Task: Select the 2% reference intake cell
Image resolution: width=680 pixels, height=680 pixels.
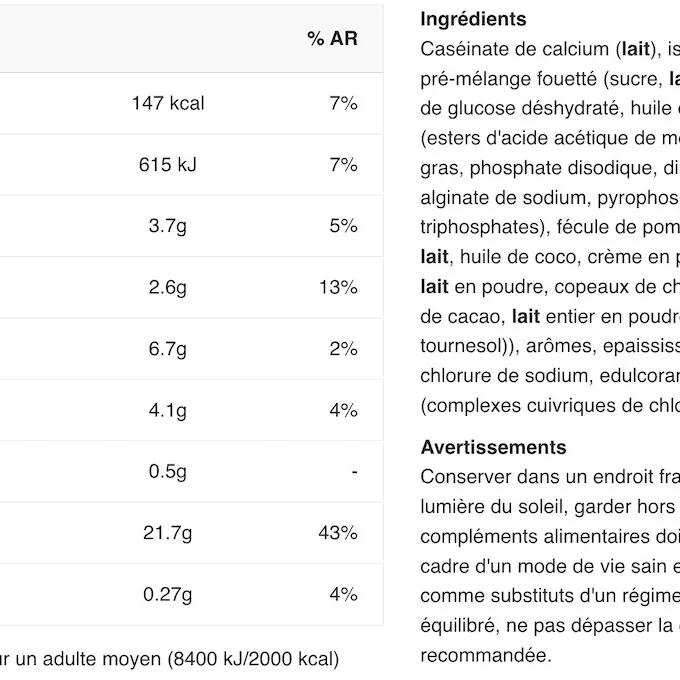Action: (343, 349)
